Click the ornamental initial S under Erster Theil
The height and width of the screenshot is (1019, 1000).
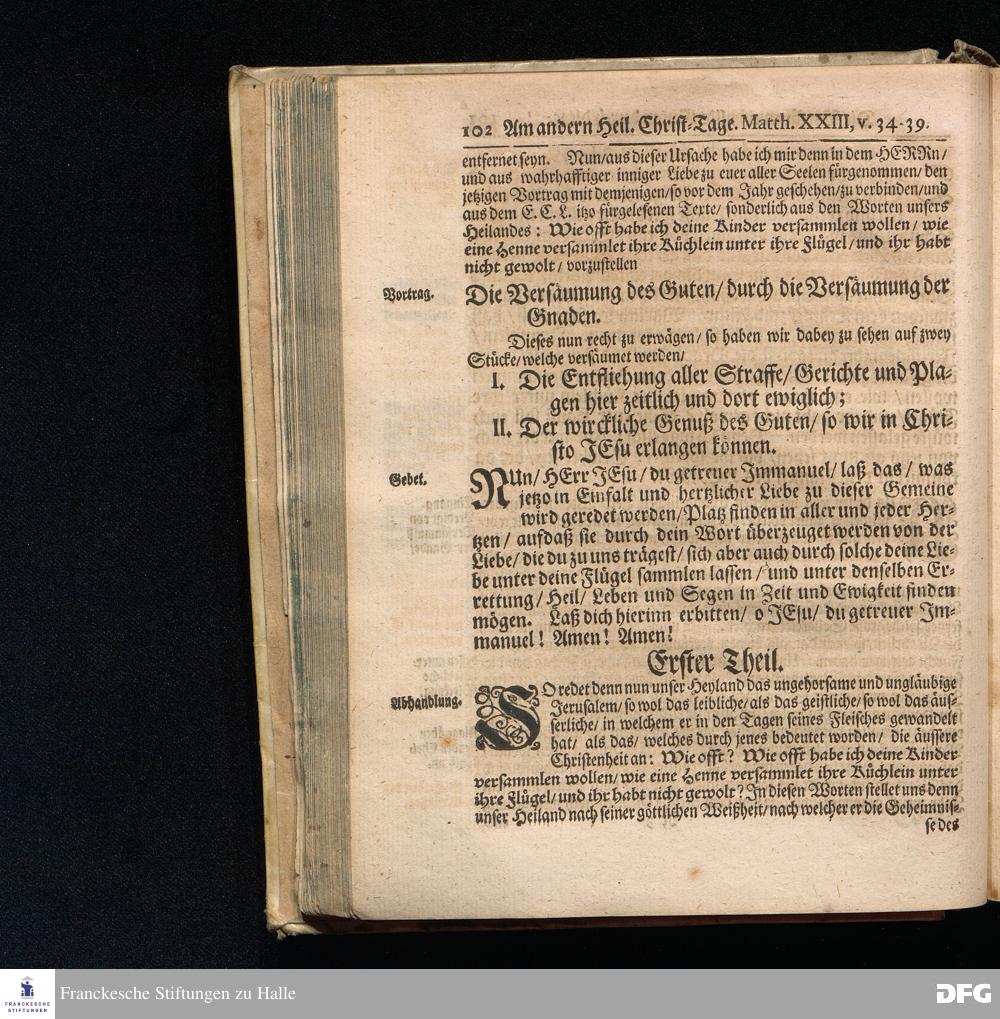[507, 717]
